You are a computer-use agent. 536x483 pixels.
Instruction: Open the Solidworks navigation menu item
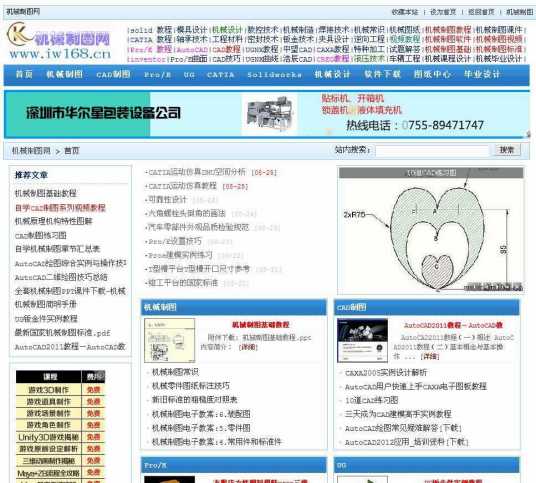point(274,75)
